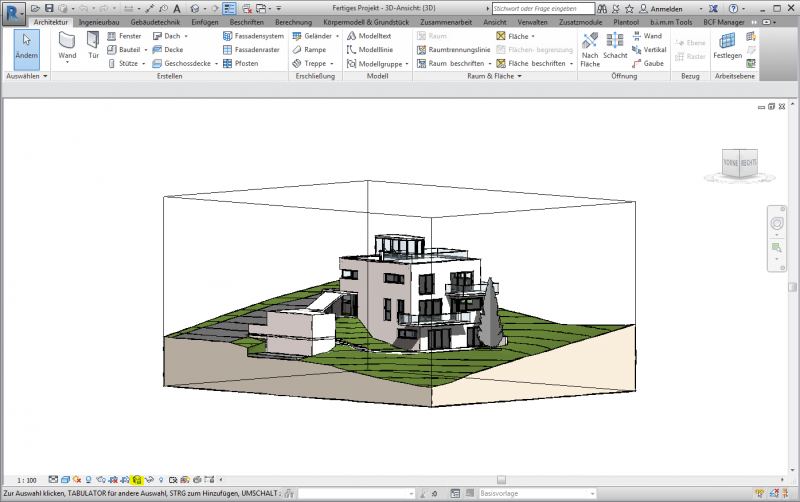Image resolution: width=800 pixels, height=502 pixels.
Task: Expand the Dach dropdown arrow
Action: click(186, 36)
